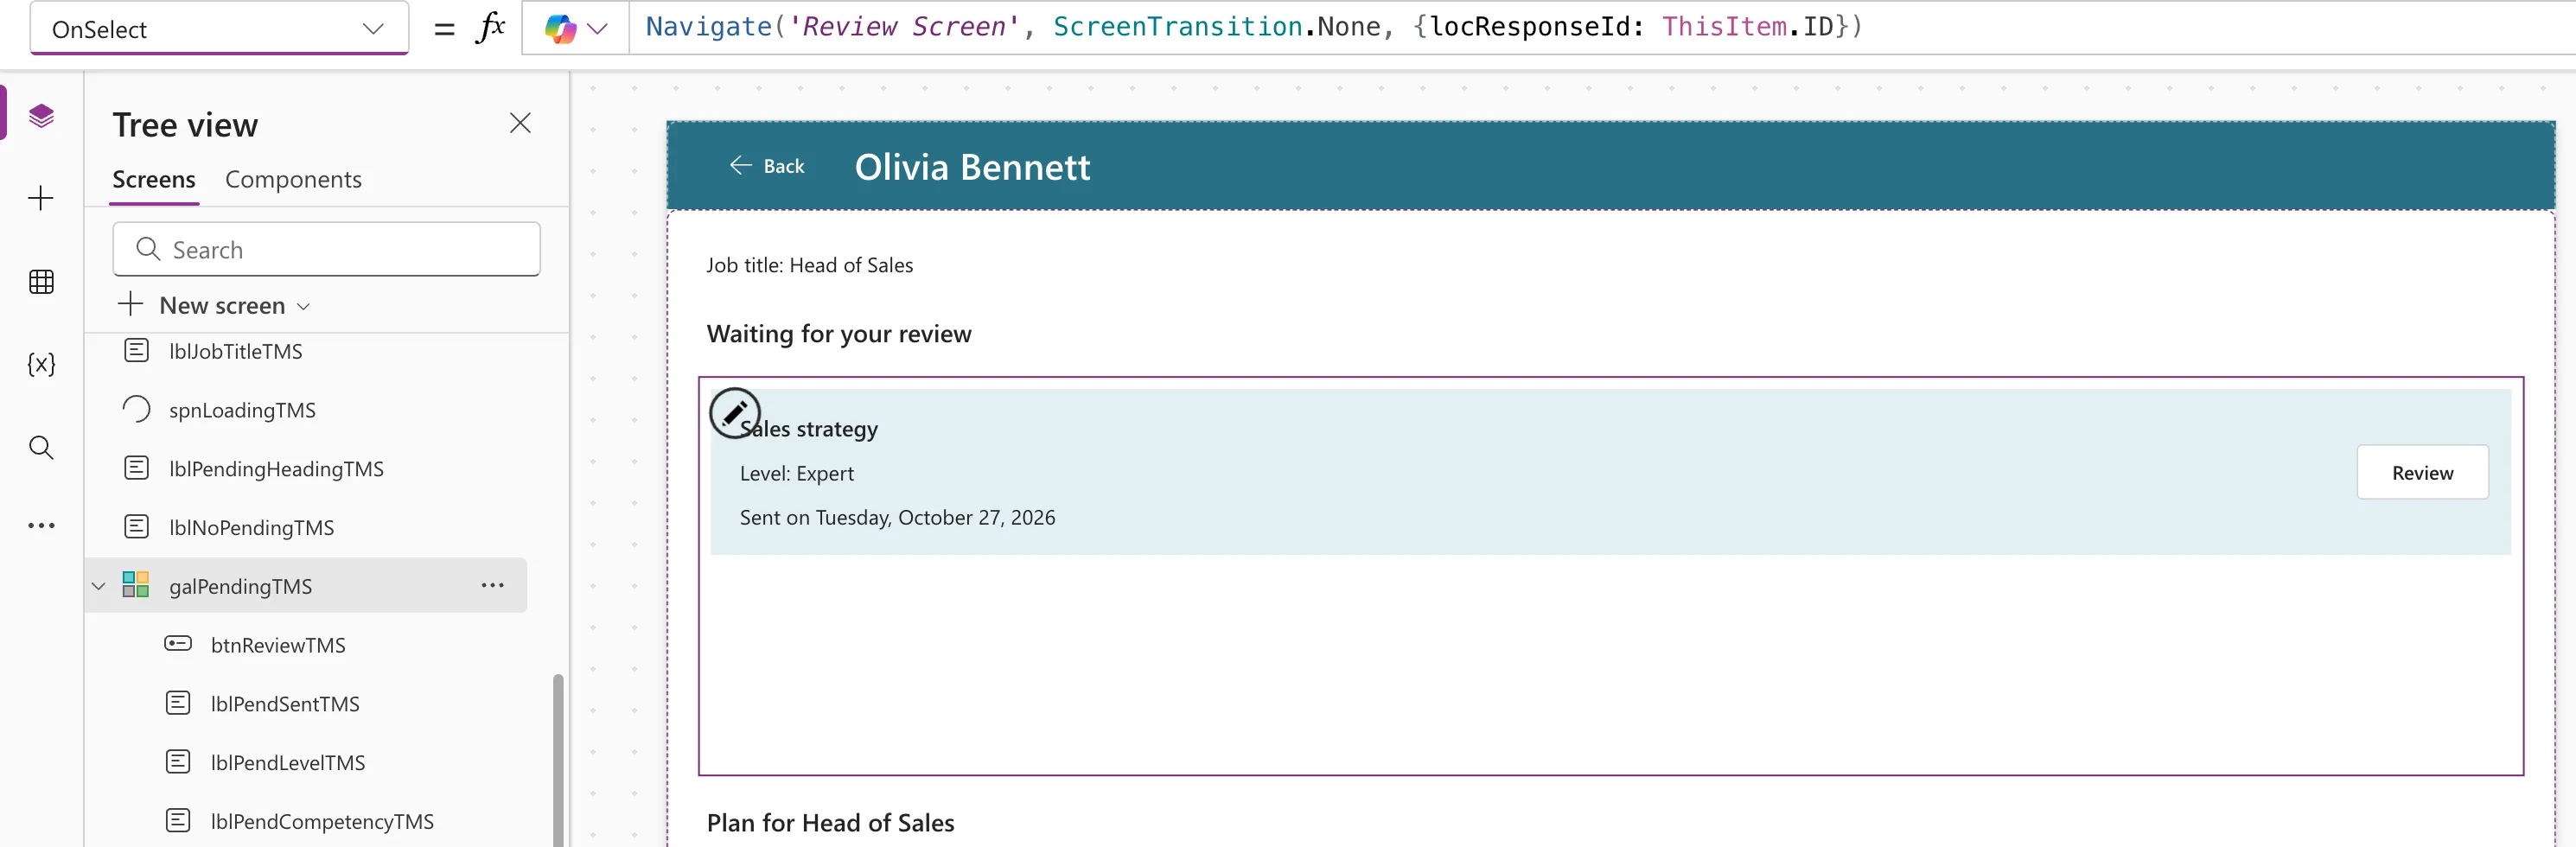Image resolution: width=2576 pixels, height=847 pixels.
Task: Click the Insert plus icon in sidebar
Action: pyautogui.click(x=41, y=198)
